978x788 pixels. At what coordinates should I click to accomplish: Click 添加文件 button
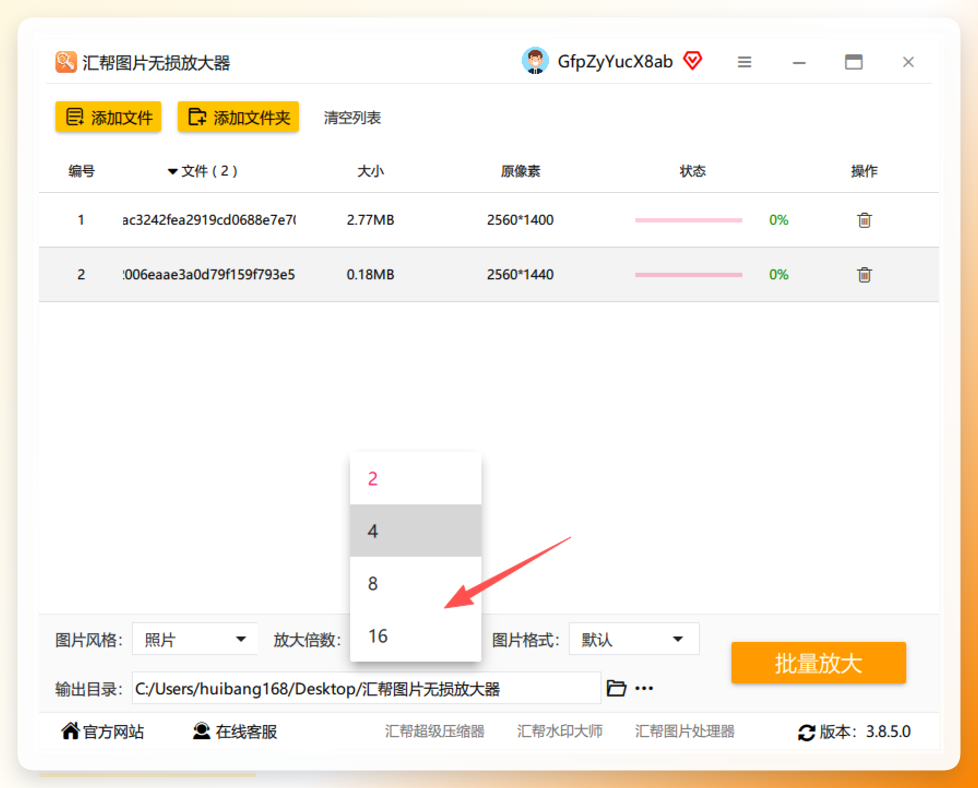[109, 117]
